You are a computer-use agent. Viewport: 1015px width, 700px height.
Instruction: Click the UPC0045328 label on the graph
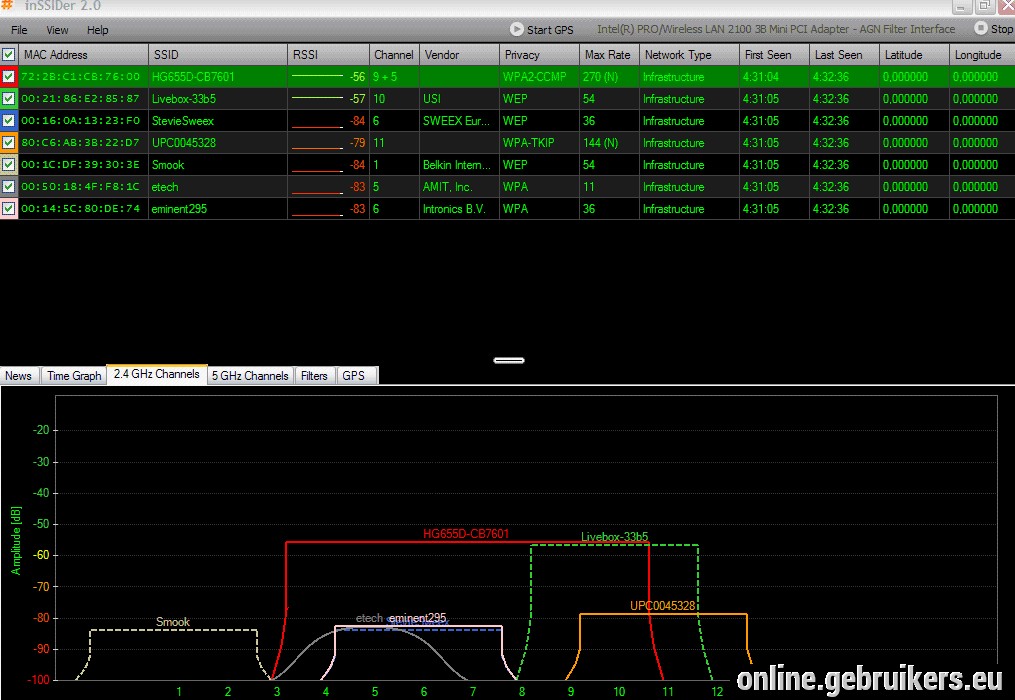click(x=662, y=605)
